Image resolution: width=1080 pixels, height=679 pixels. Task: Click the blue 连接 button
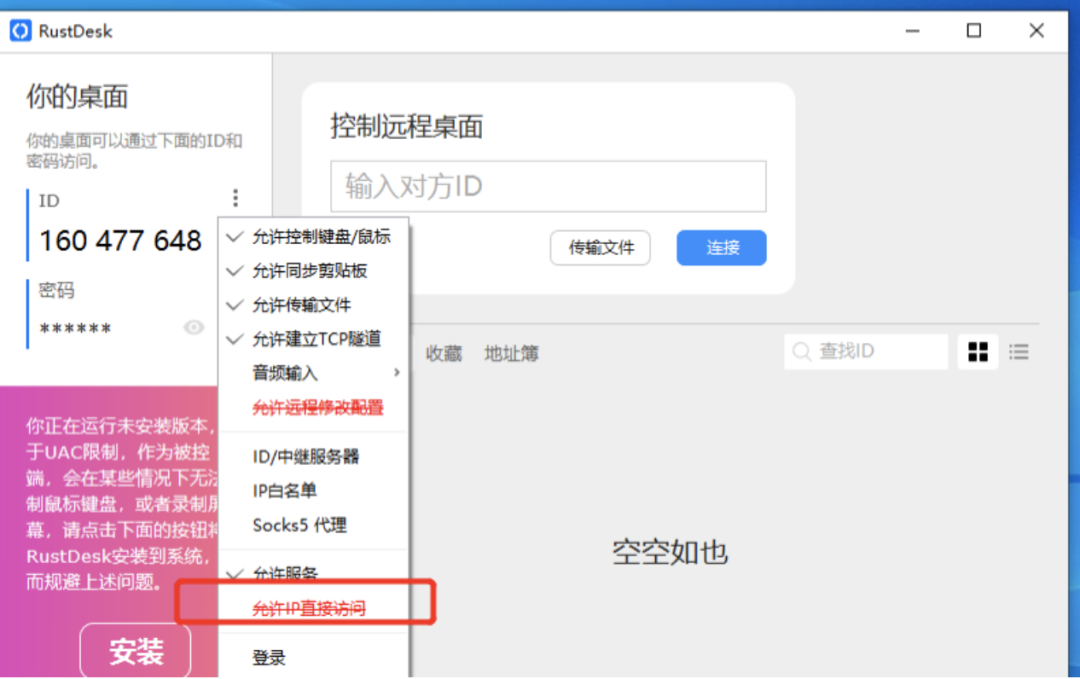point(721,247)
